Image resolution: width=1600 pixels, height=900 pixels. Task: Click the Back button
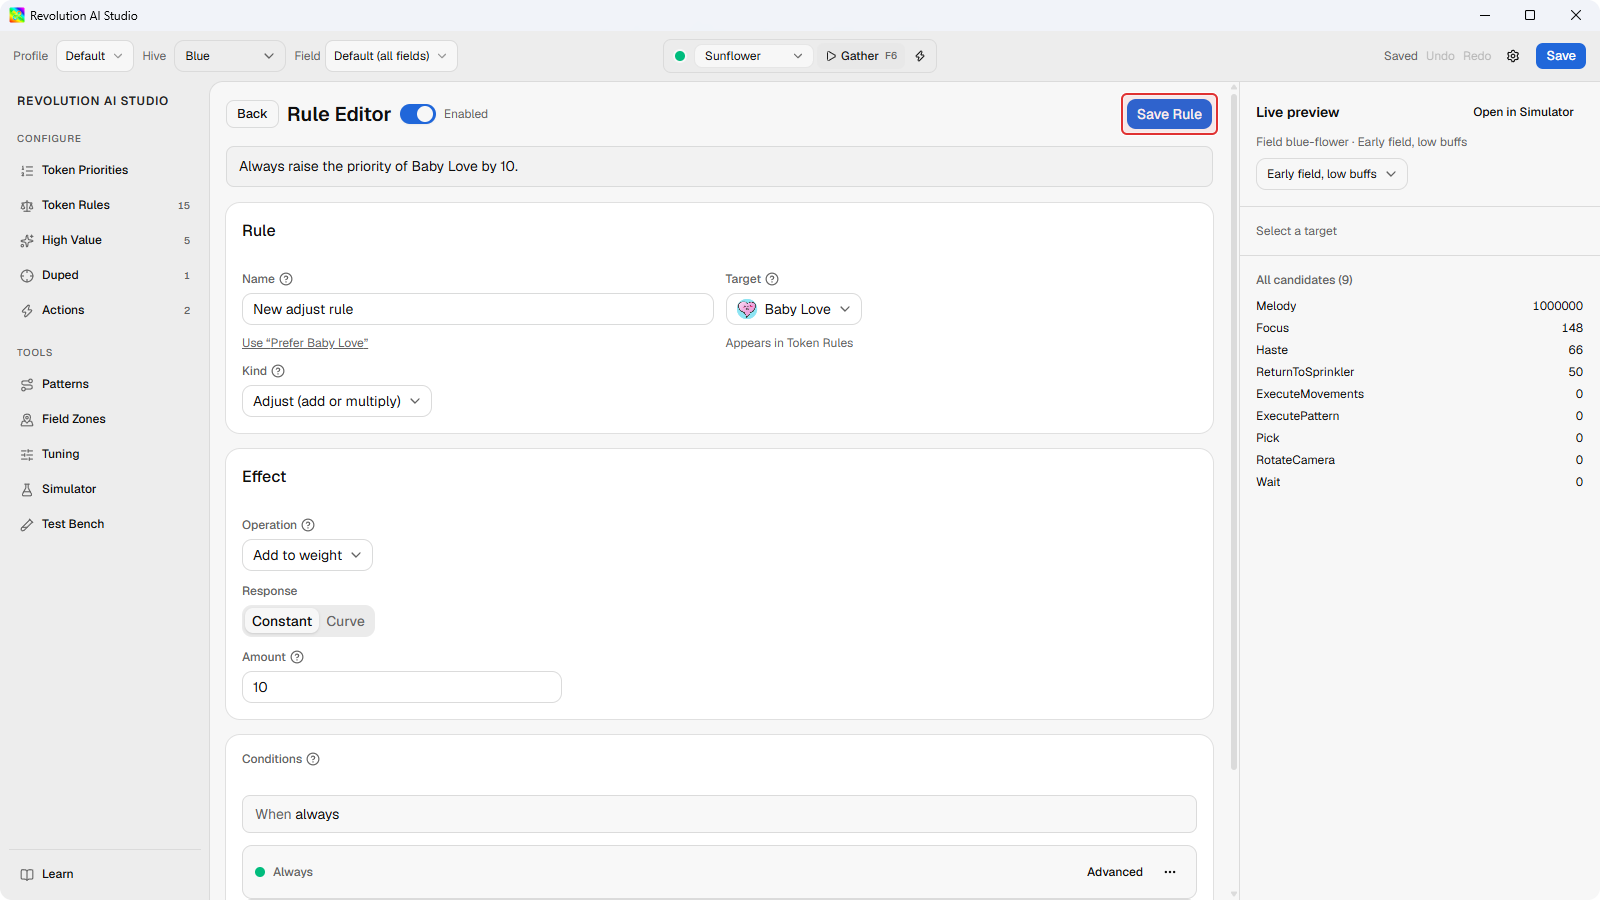point(252,114)
